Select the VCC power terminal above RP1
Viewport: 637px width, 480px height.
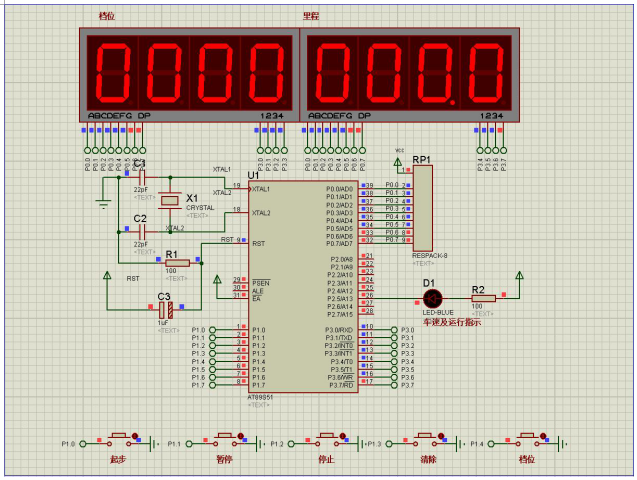pyautogui.click(x=398, y=162)
